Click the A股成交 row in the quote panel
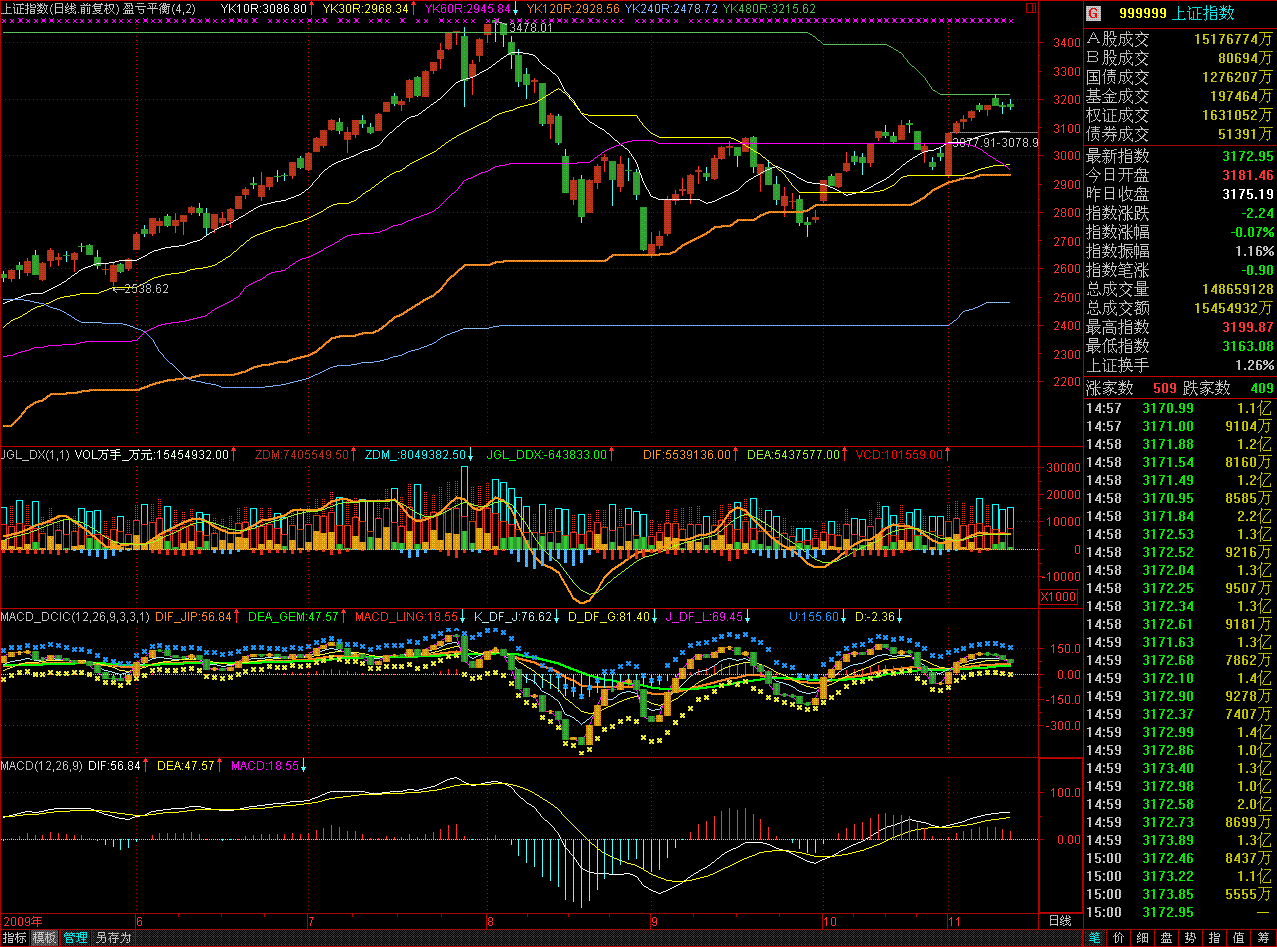This screenshot has height=947, width=1277. coord(1180,40)
